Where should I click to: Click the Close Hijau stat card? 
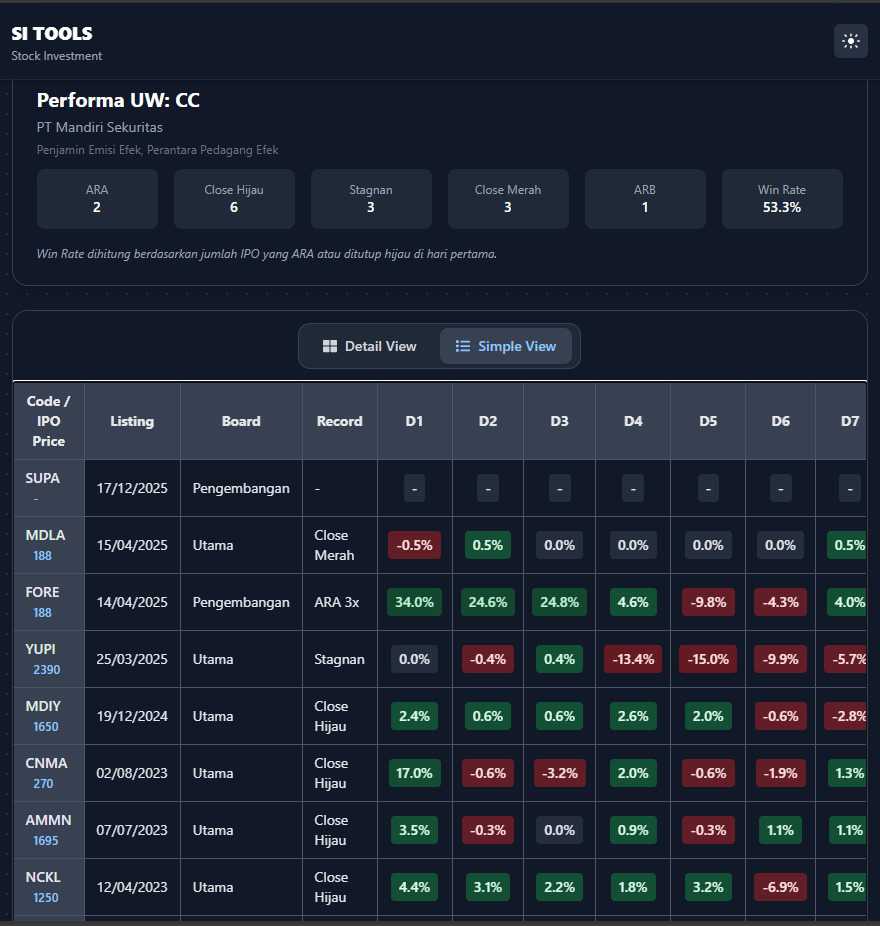point(234,199)
